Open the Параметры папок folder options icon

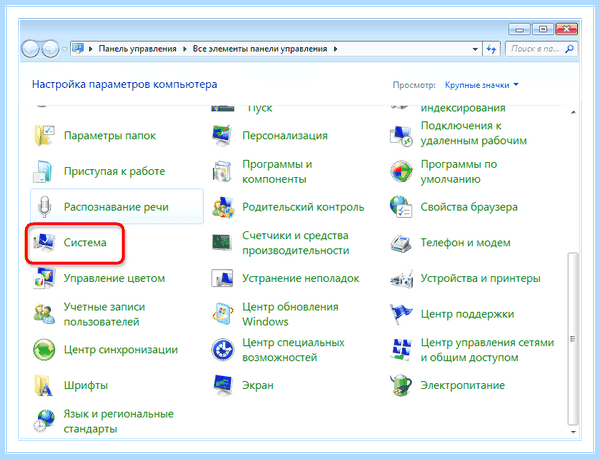tap(44, 135)
